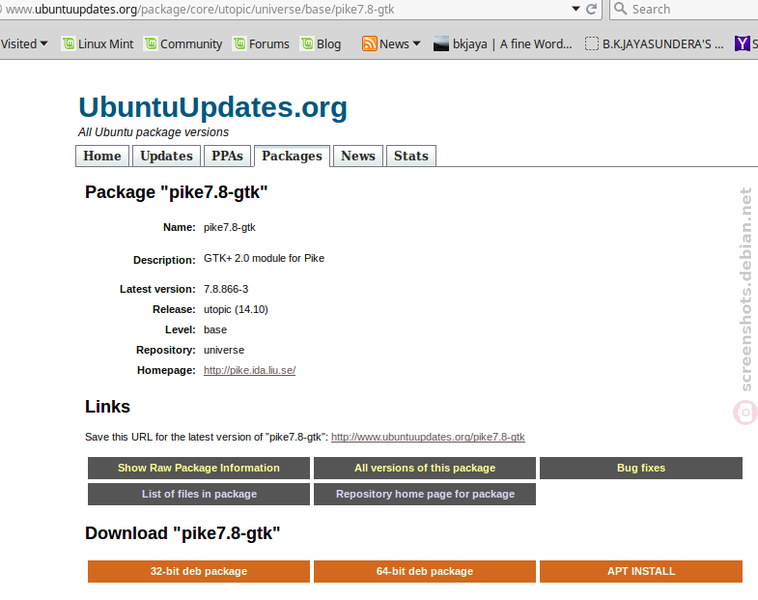The height and width of the screenshot is (600, 758).
Task: Open the Community bookmark
Action: point(184,44)
